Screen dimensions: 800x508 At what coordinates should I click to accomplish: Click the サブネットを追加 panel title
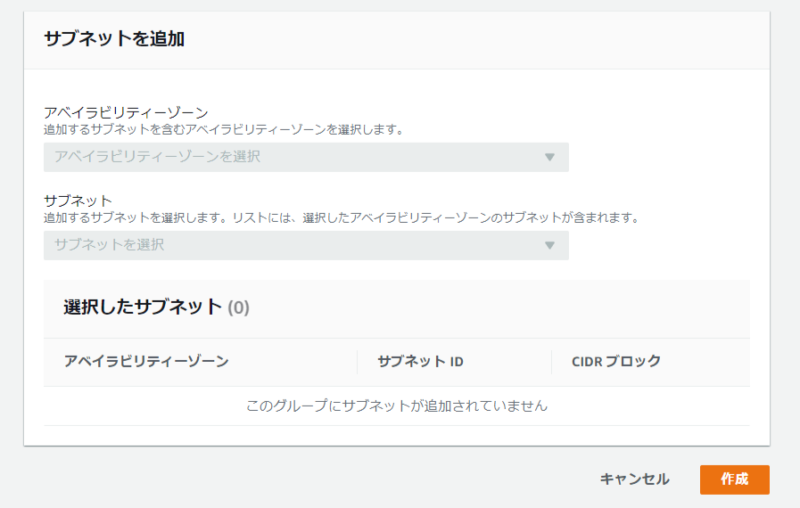click(x=114, y=39)
